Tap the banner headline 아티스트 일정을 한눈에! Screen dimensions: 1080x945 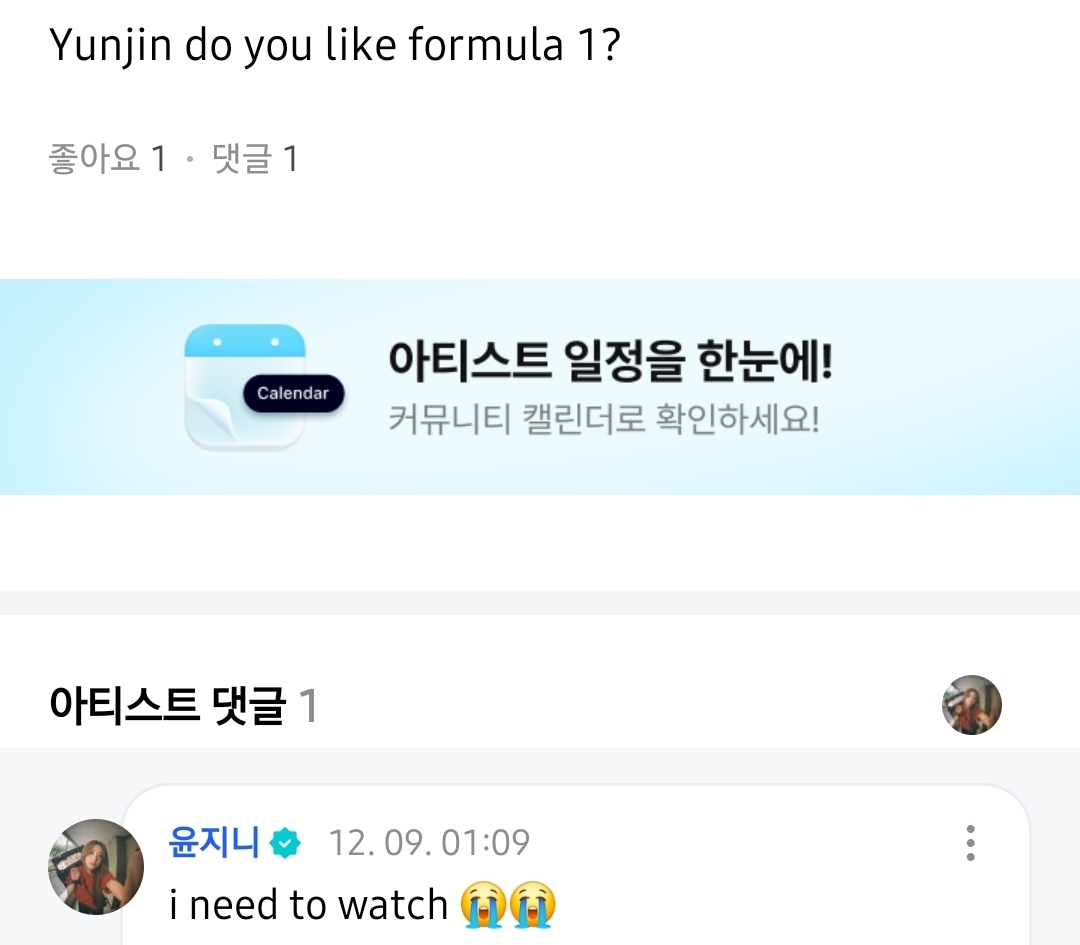pyautogui.click(x=610, y=360)
